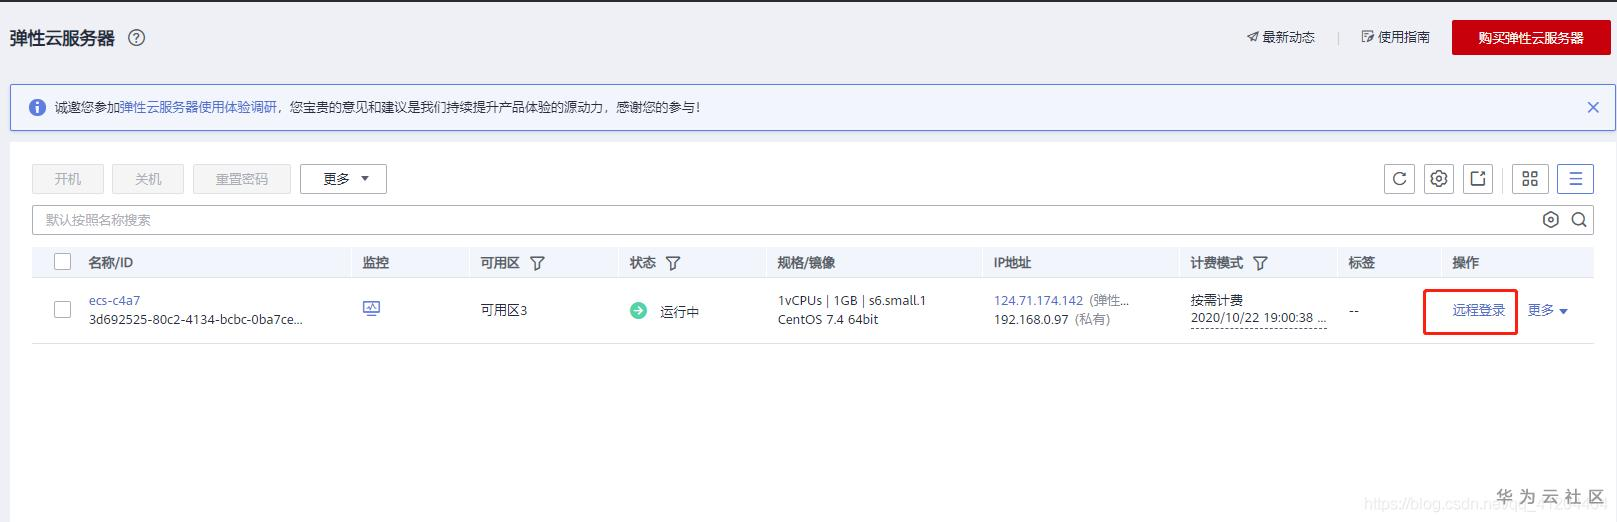Open the ecs-c4a7 server name link
The width and height of the screenshot is (1617, 522).
[x=114, y=300]
